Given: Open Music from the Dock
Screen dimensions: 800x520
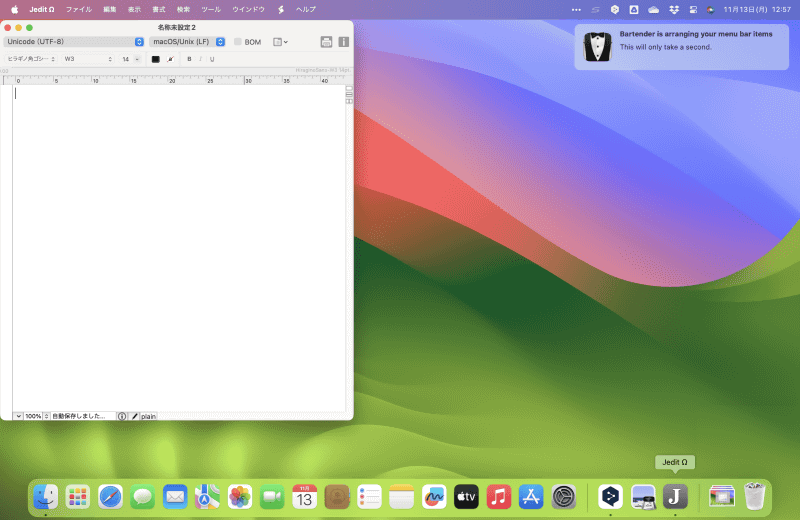Looking at the screenshot, I should [x=499, y=497].
